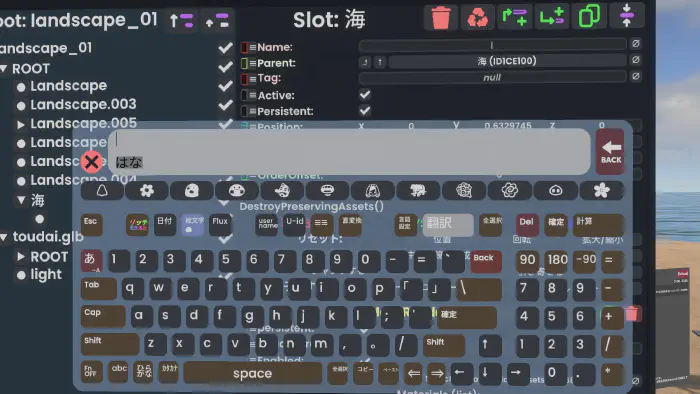Click the Esc key
Image resolution: width=700 pixels, height=394 pixels.
click(x=92, y=224)
